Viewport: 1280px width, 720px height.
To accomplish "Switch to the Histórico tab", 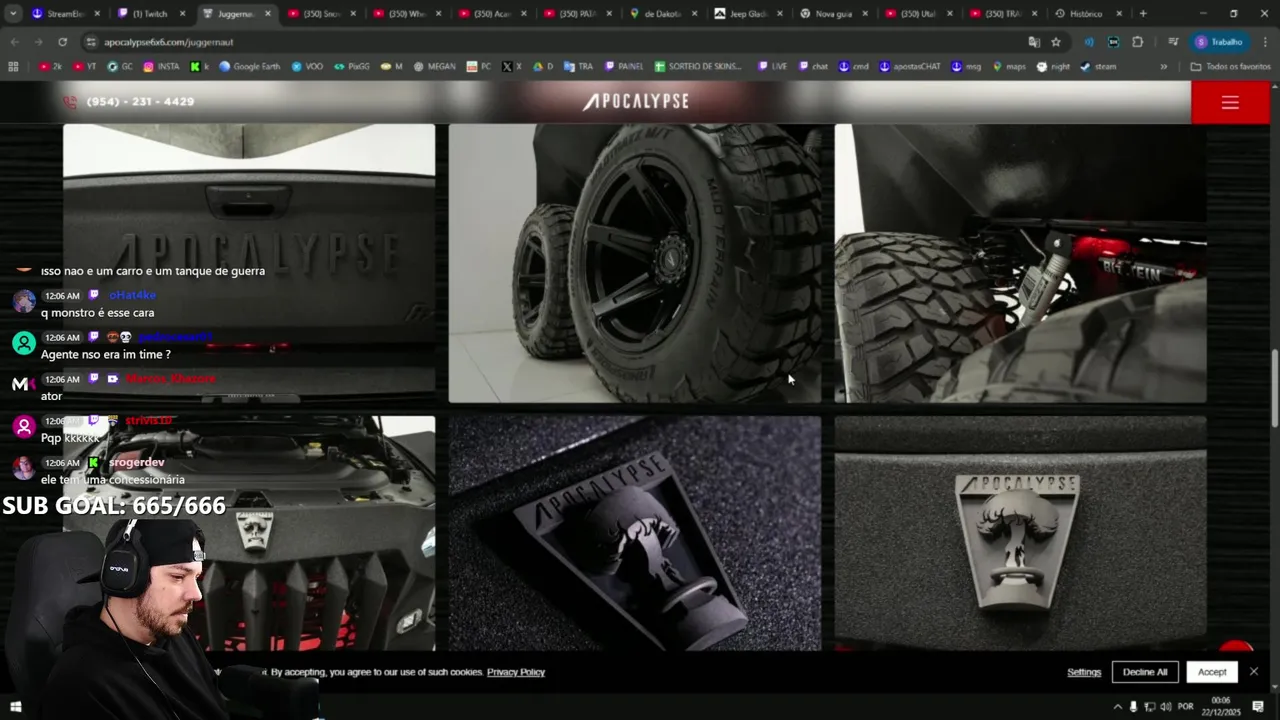I will coord(1086,14).
